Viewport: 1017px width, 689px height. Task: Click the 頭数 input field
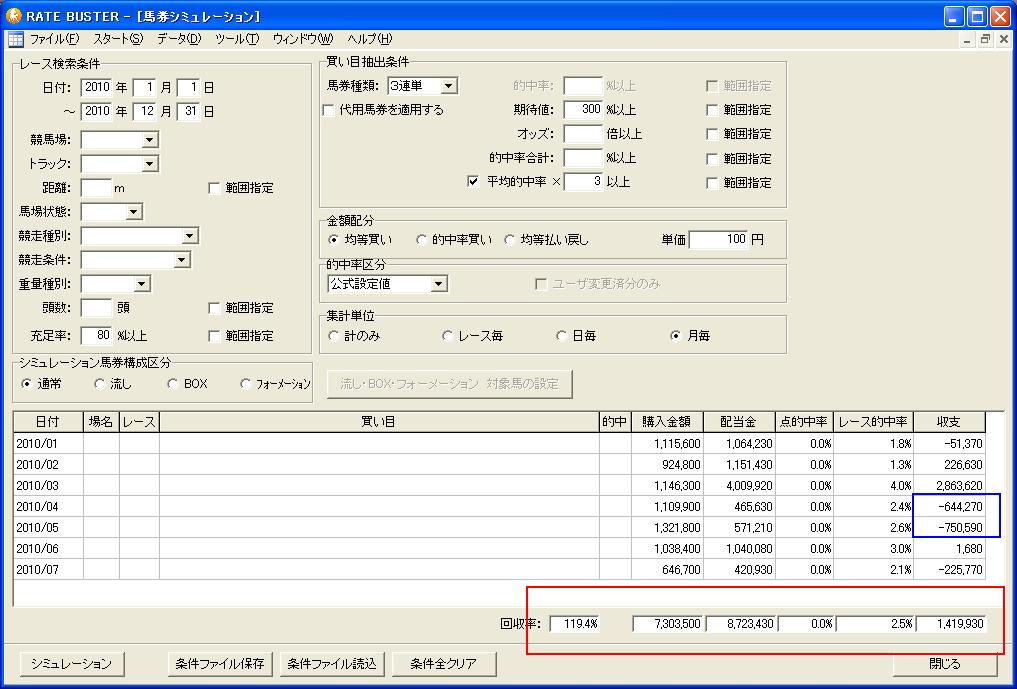click(97, 308)
